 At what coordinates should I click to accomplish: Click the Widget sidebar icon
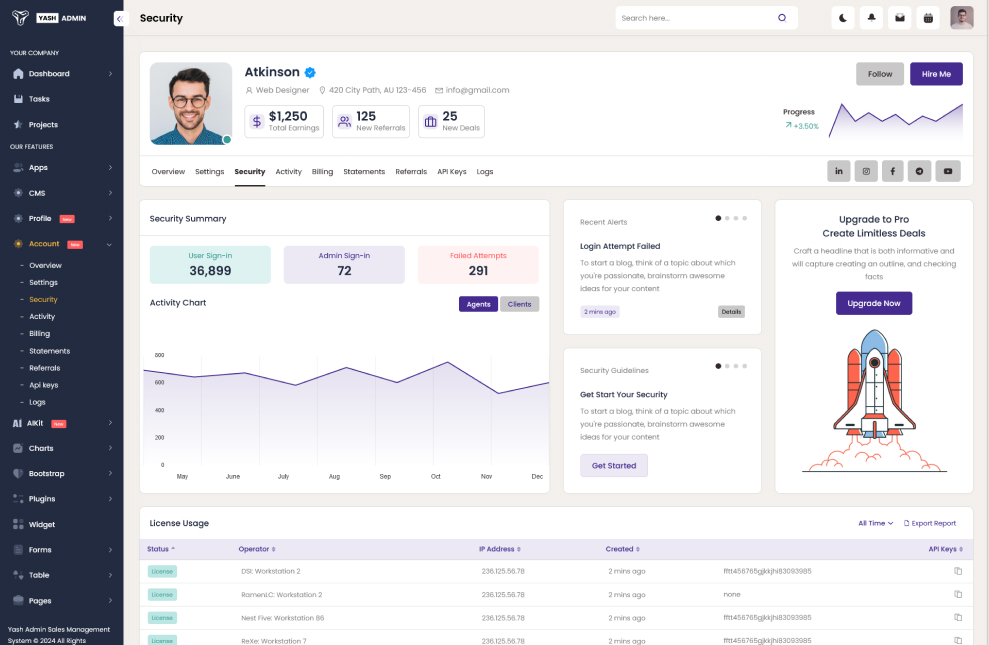(x=18, y=525)
